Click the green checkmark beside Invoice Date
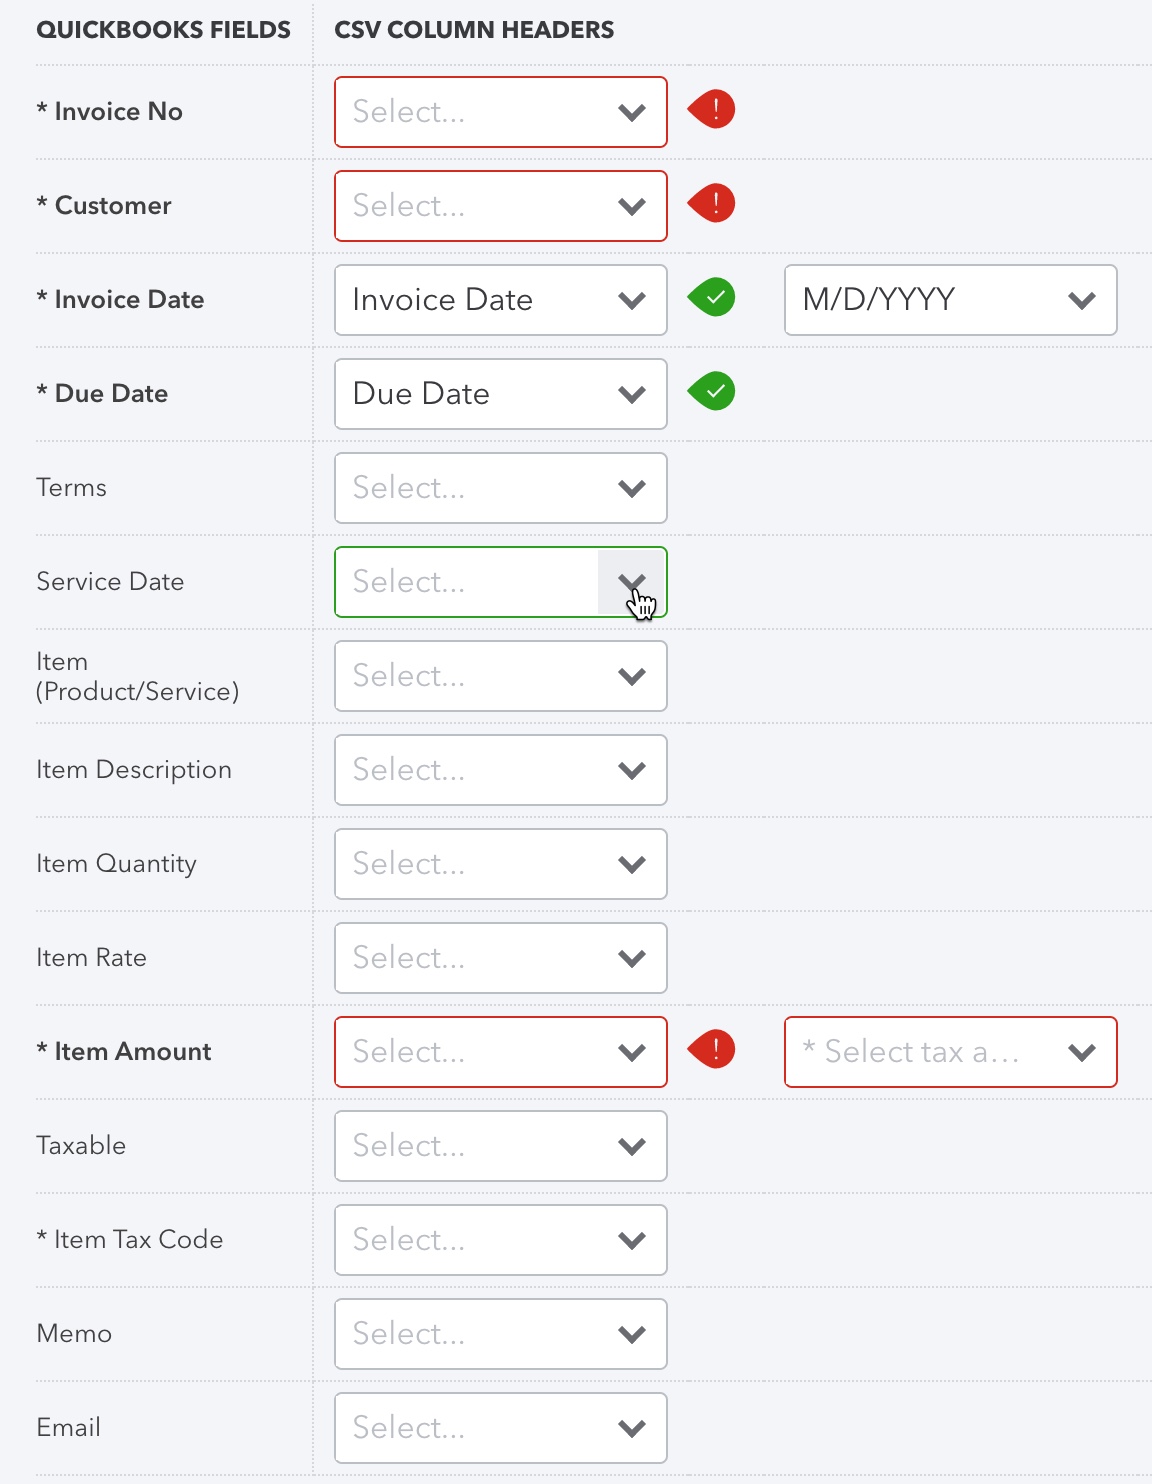The width and height of the screenshot is (1152, 1484). (711, 297)
